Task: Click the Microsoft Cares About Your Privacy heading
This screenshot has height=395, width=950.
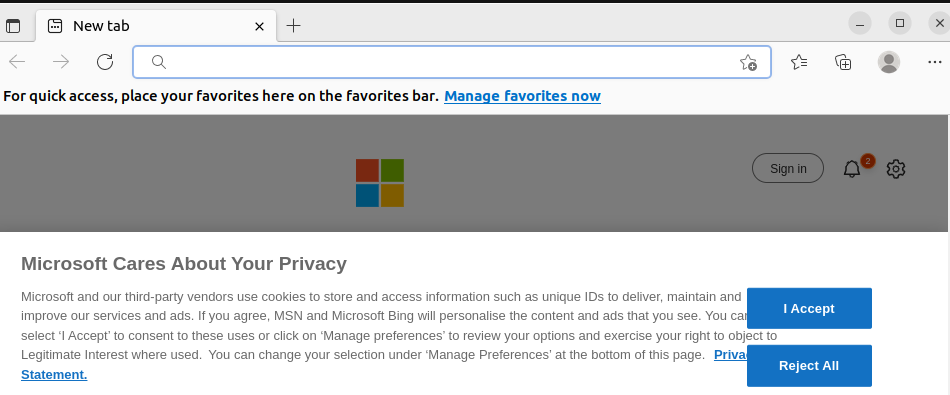Action: (x=184, y=264)
